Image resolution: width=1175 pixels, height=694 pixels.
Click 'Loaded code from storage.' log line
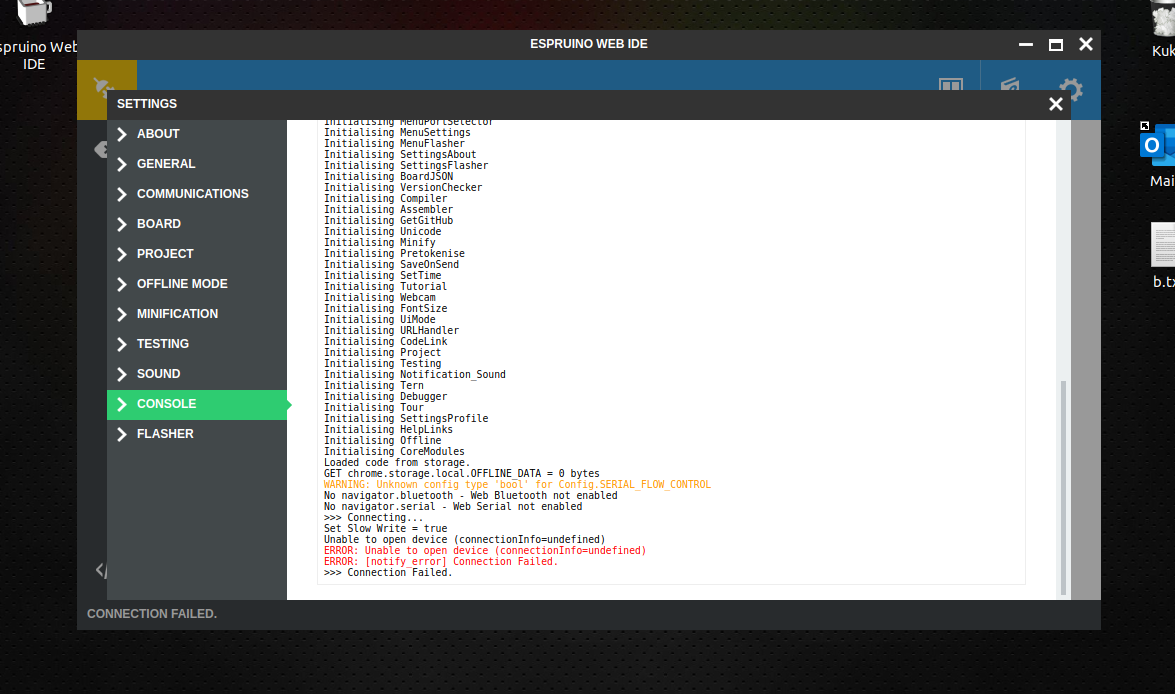pos(397,463)
